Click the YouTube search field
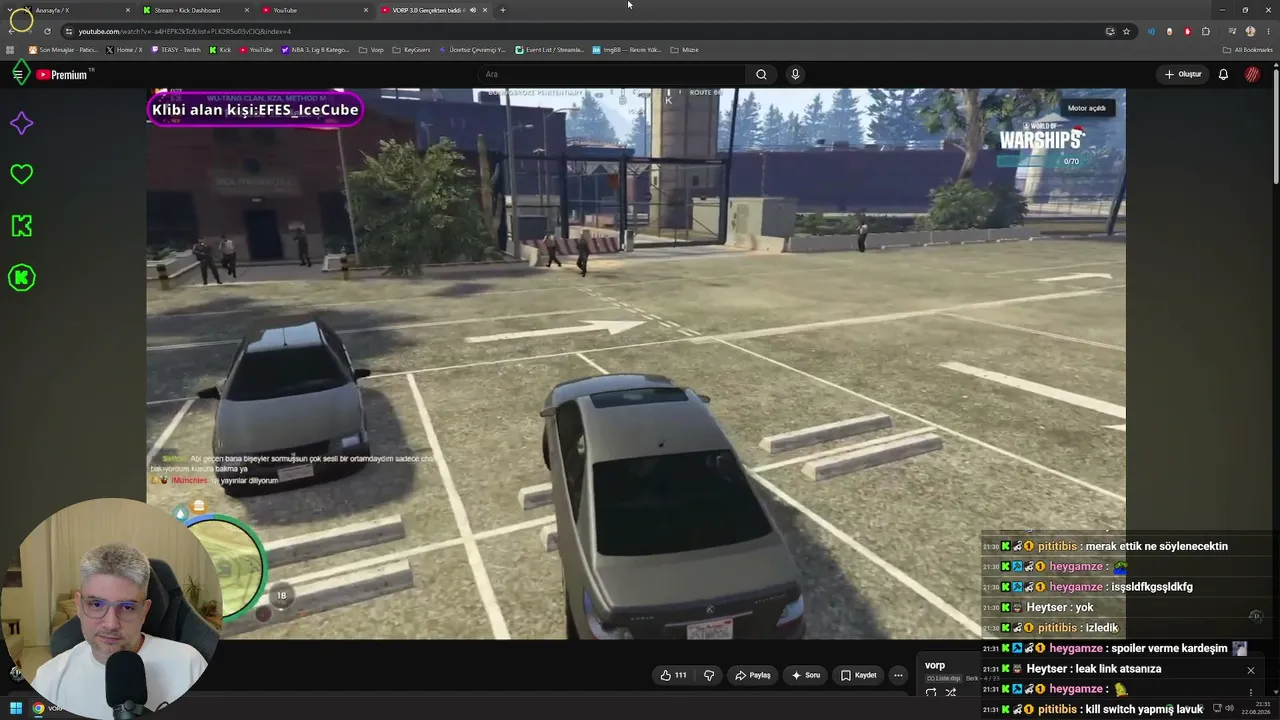This screenshot has width=1280, height=720. [612, 74]
